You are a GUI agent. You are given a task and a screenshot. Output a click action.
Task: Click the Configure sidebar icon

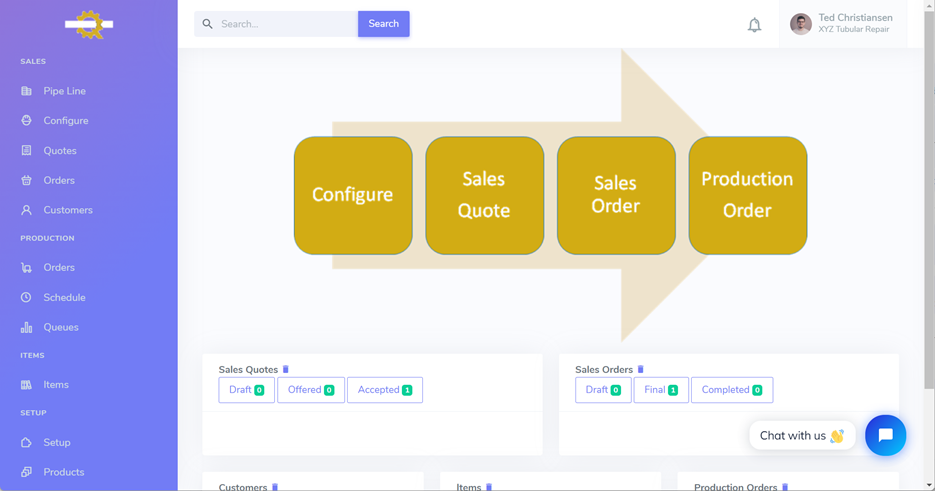click(x=26, y=121)
